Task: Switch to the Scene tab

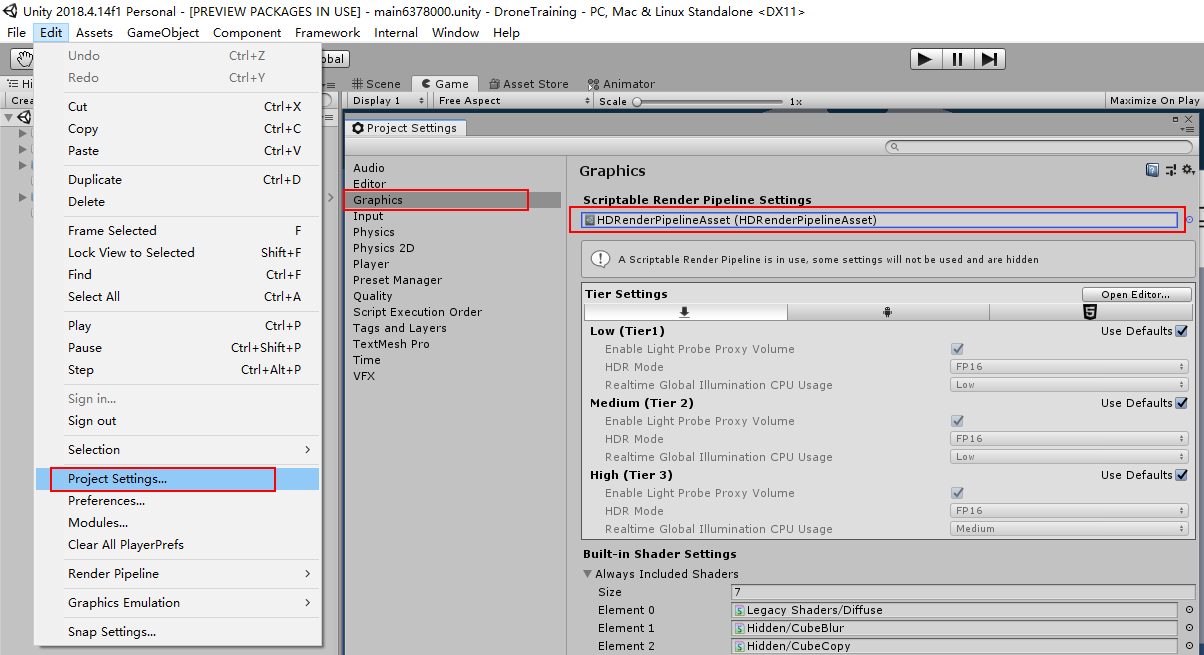Action: [x=377, y=84]
